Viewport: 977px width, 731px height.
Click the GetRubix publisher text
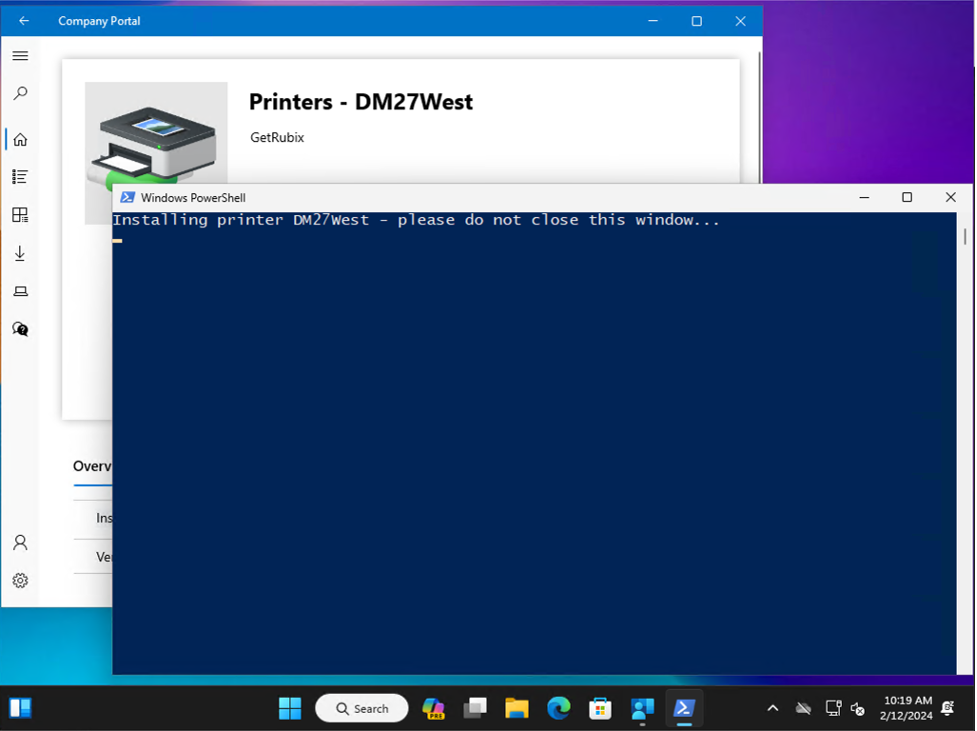(x=277, y=138)
